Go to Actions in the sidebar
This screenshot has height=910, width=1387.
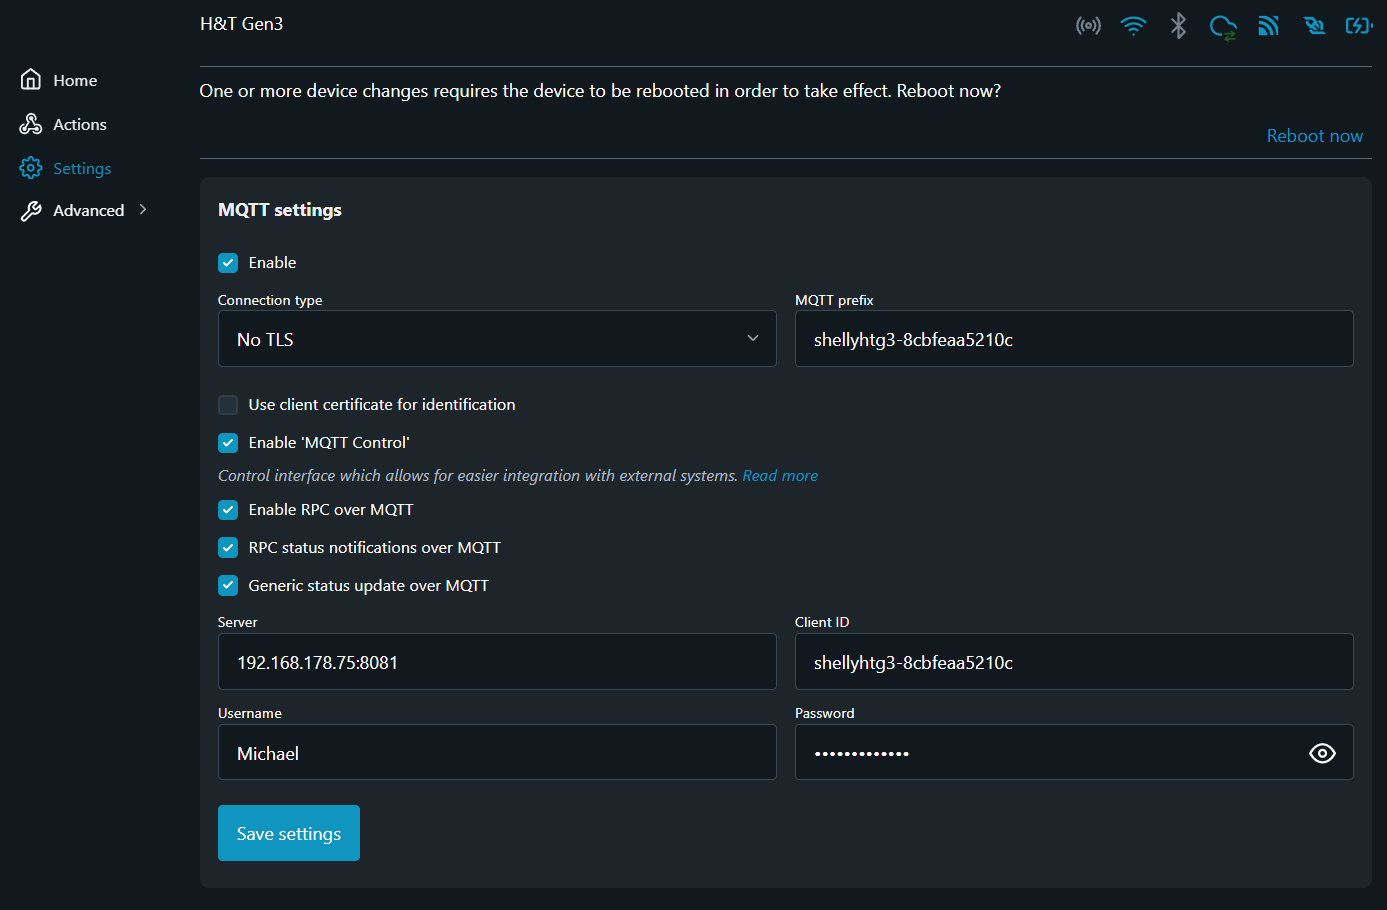tap(79, 125)
